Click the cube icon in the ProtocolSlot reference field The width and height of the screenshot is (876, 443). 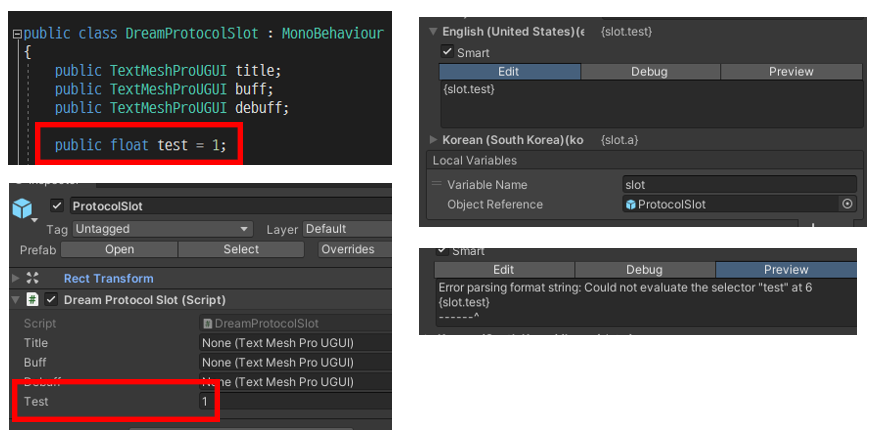630,204
